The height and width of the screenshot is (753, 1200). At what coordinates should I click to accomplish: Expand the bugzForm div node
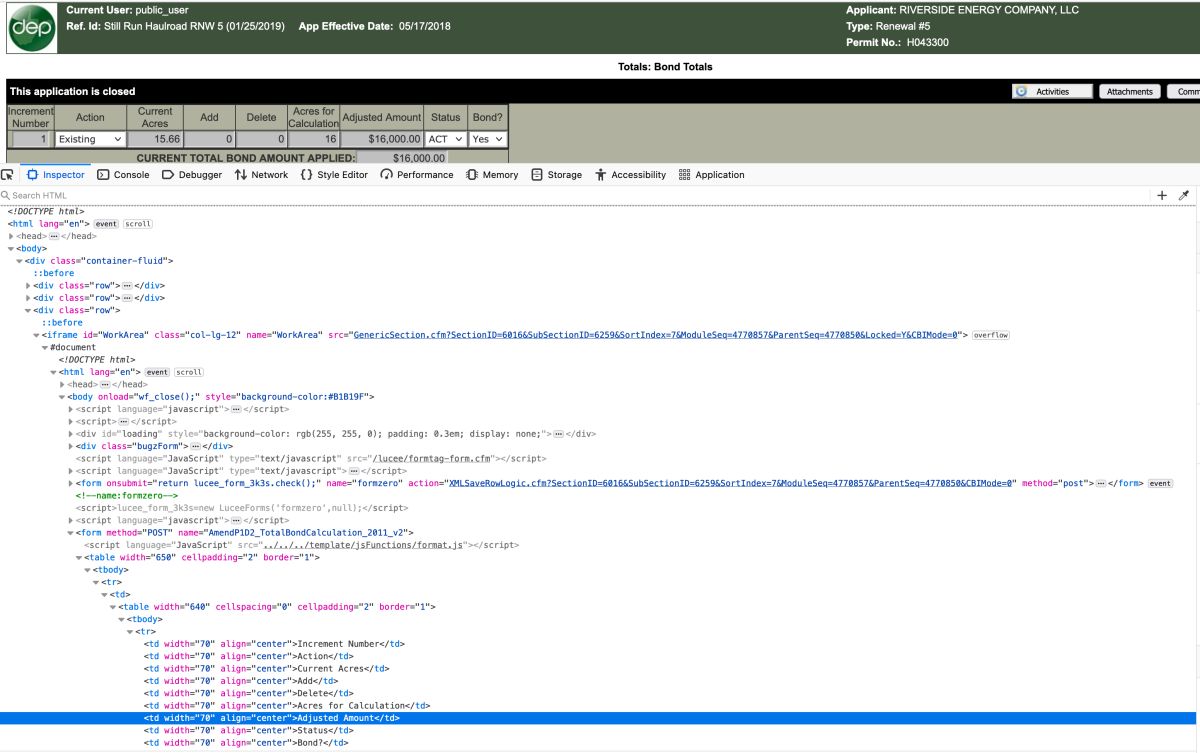tap(70, 446)
